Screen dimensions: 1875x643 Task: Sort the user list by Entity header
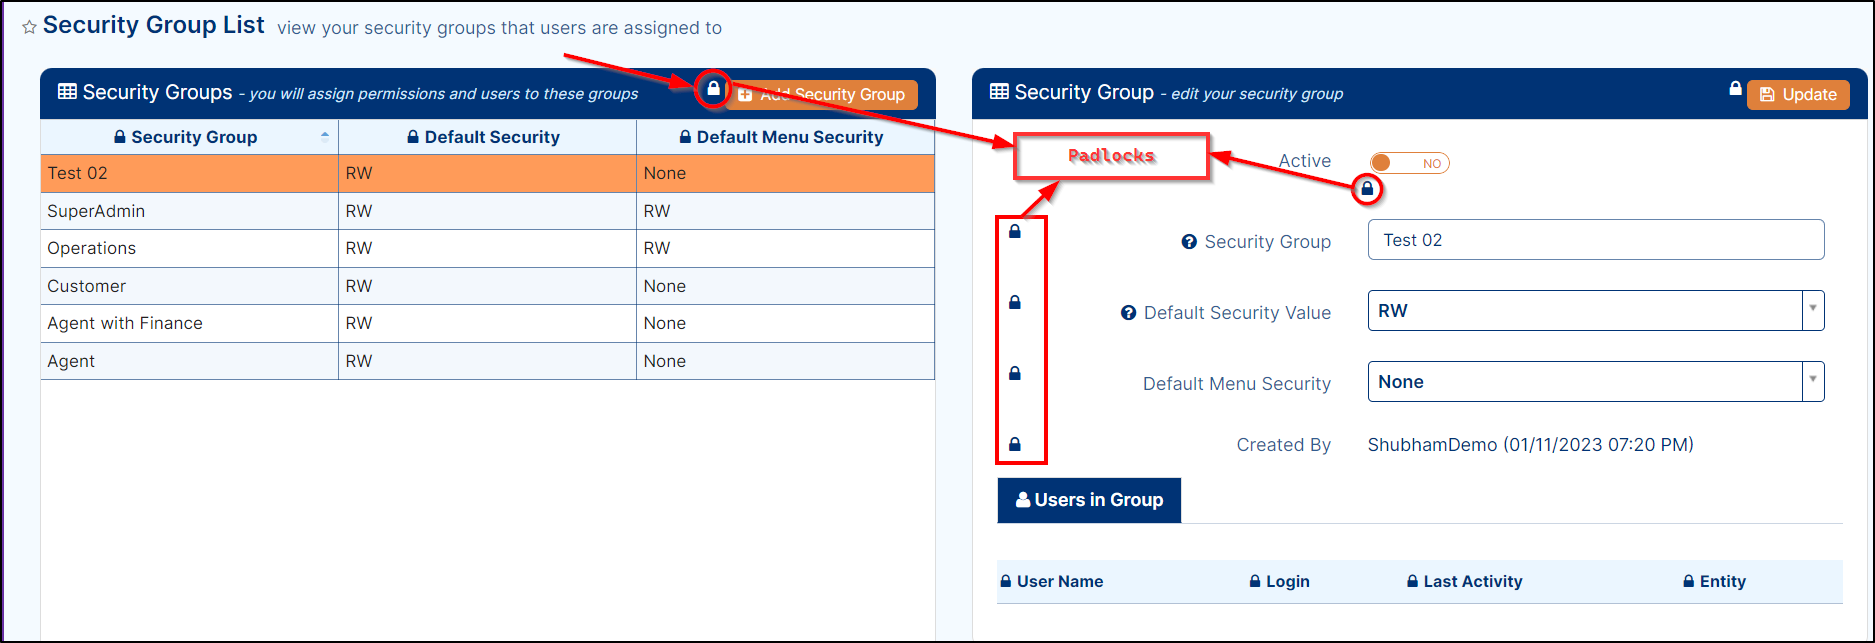1722,581
